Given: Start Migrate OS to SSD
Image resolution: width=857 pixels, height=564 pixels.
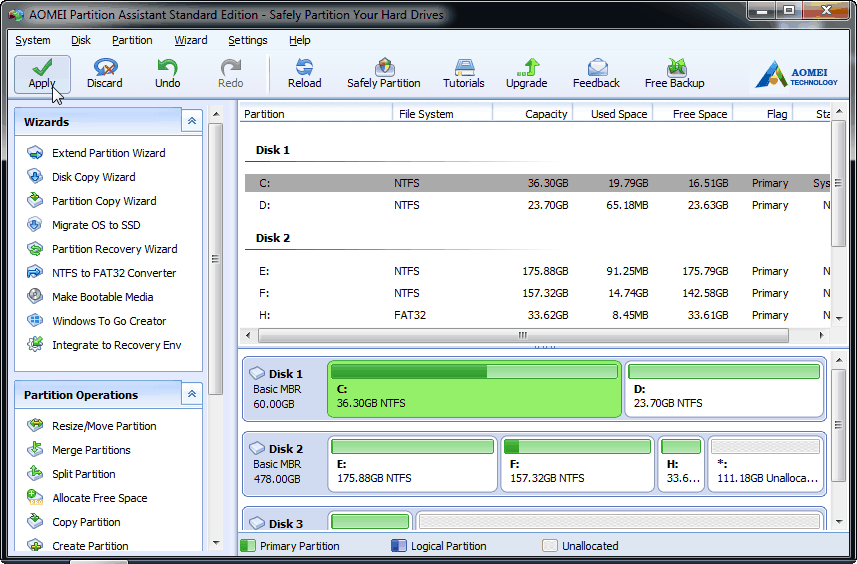Looking at the screenshot, I should pos(84,225).
